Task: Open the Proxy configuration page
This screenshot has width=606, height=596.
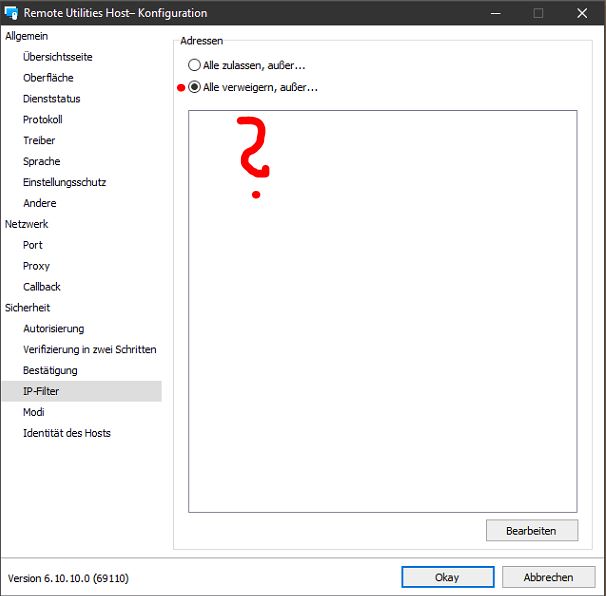Action: pos(36,266)
